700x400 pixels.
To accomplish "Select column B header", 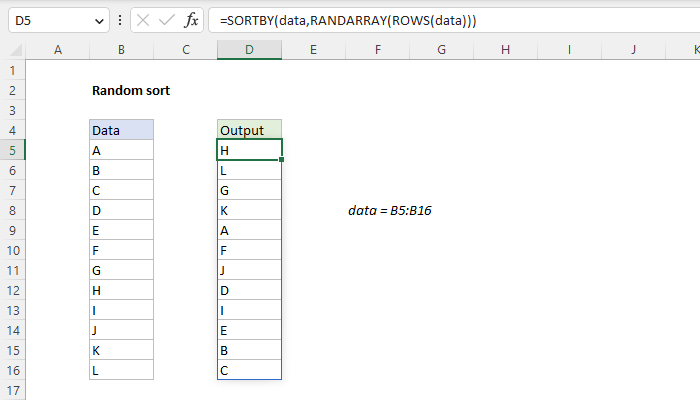I will point(121,50).
